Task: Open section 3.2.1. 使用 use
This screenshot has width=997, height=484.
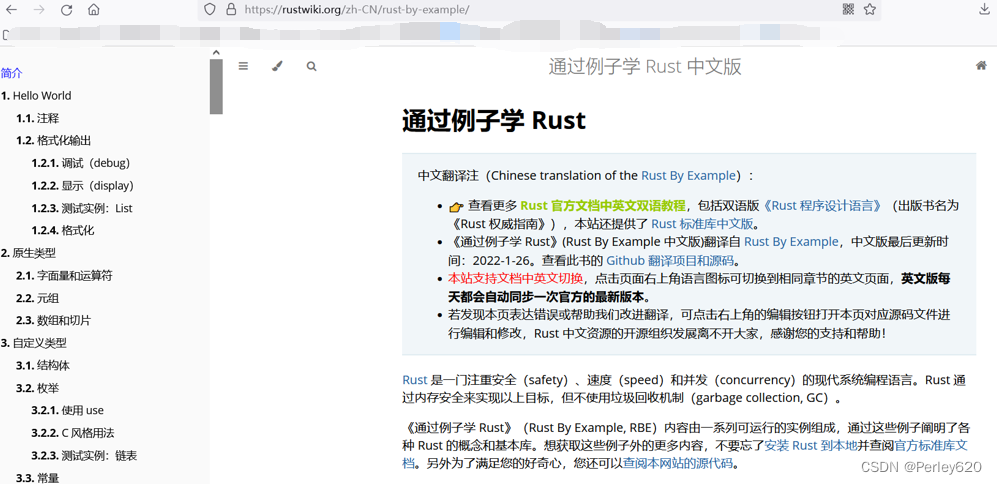Action: [67, 410]
